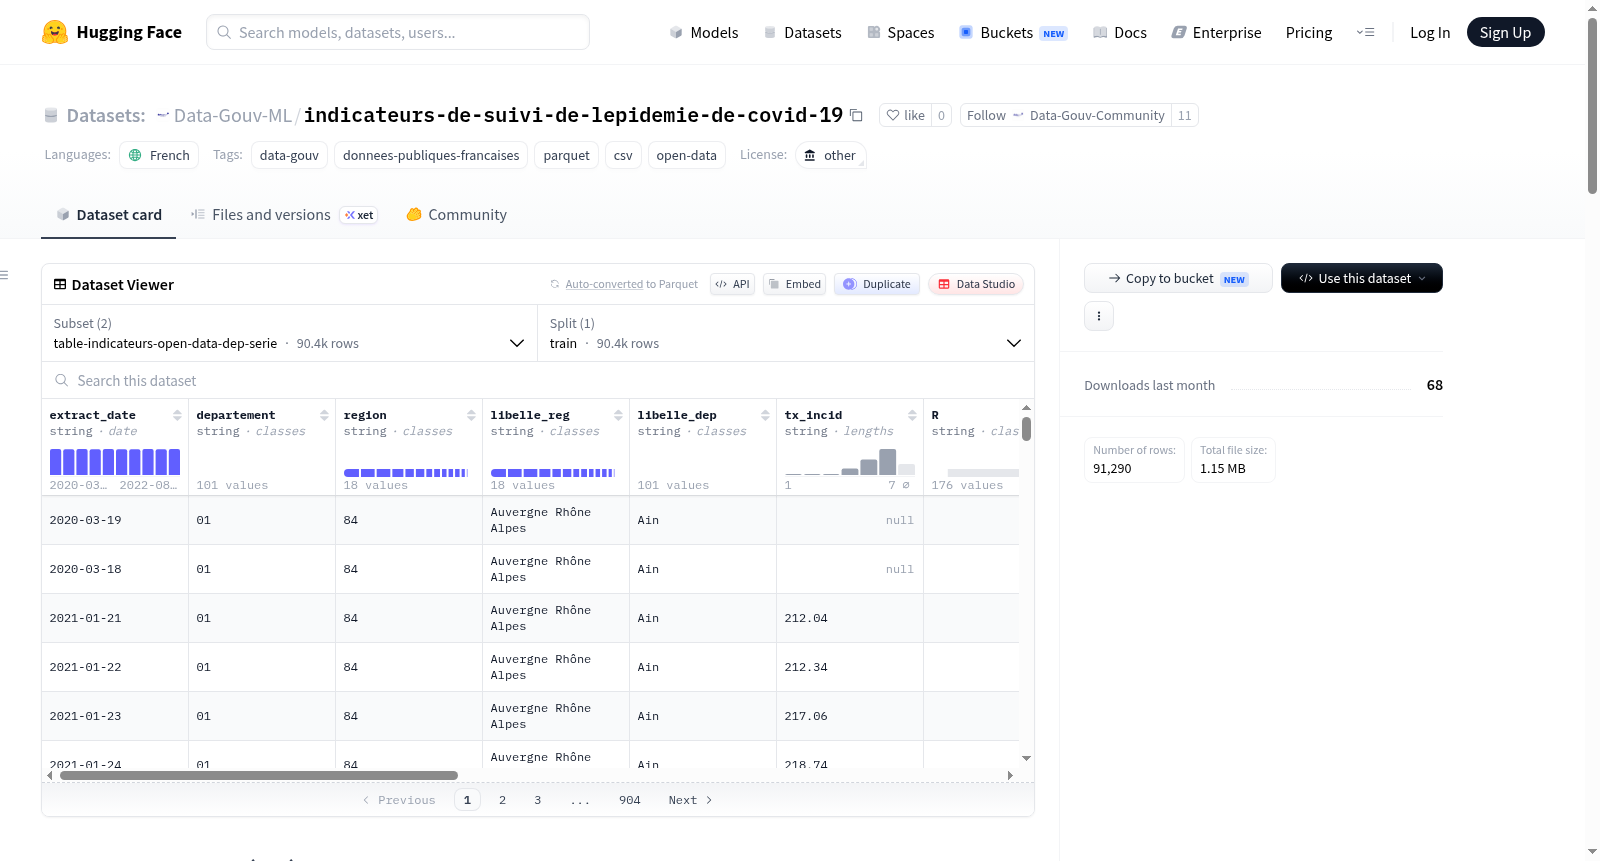Click the open-data tag
The width and height of the screenshot is (1600, 861).
(686, 155)
